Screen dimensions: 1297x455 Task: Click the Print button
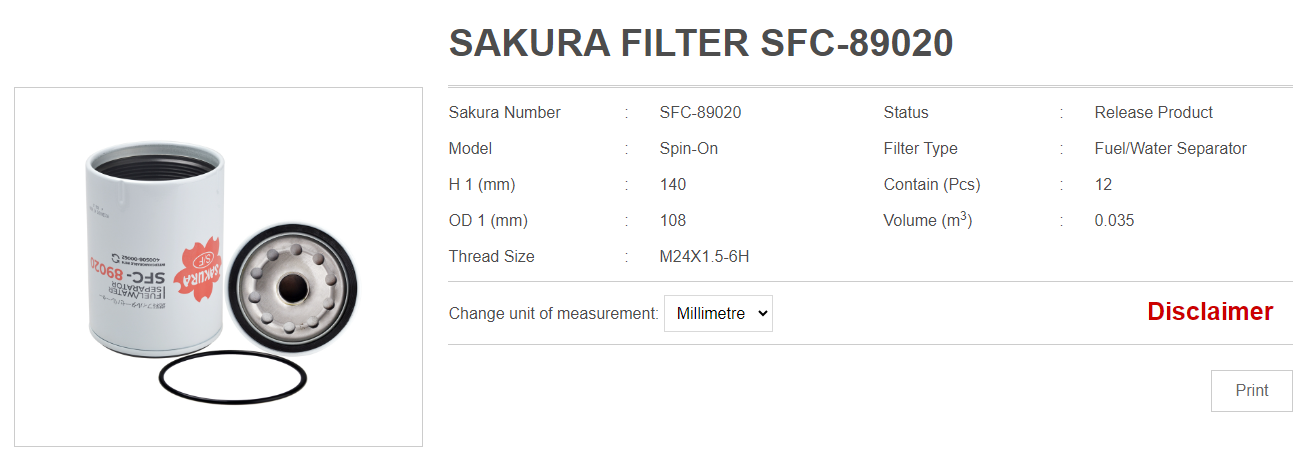1251,391
